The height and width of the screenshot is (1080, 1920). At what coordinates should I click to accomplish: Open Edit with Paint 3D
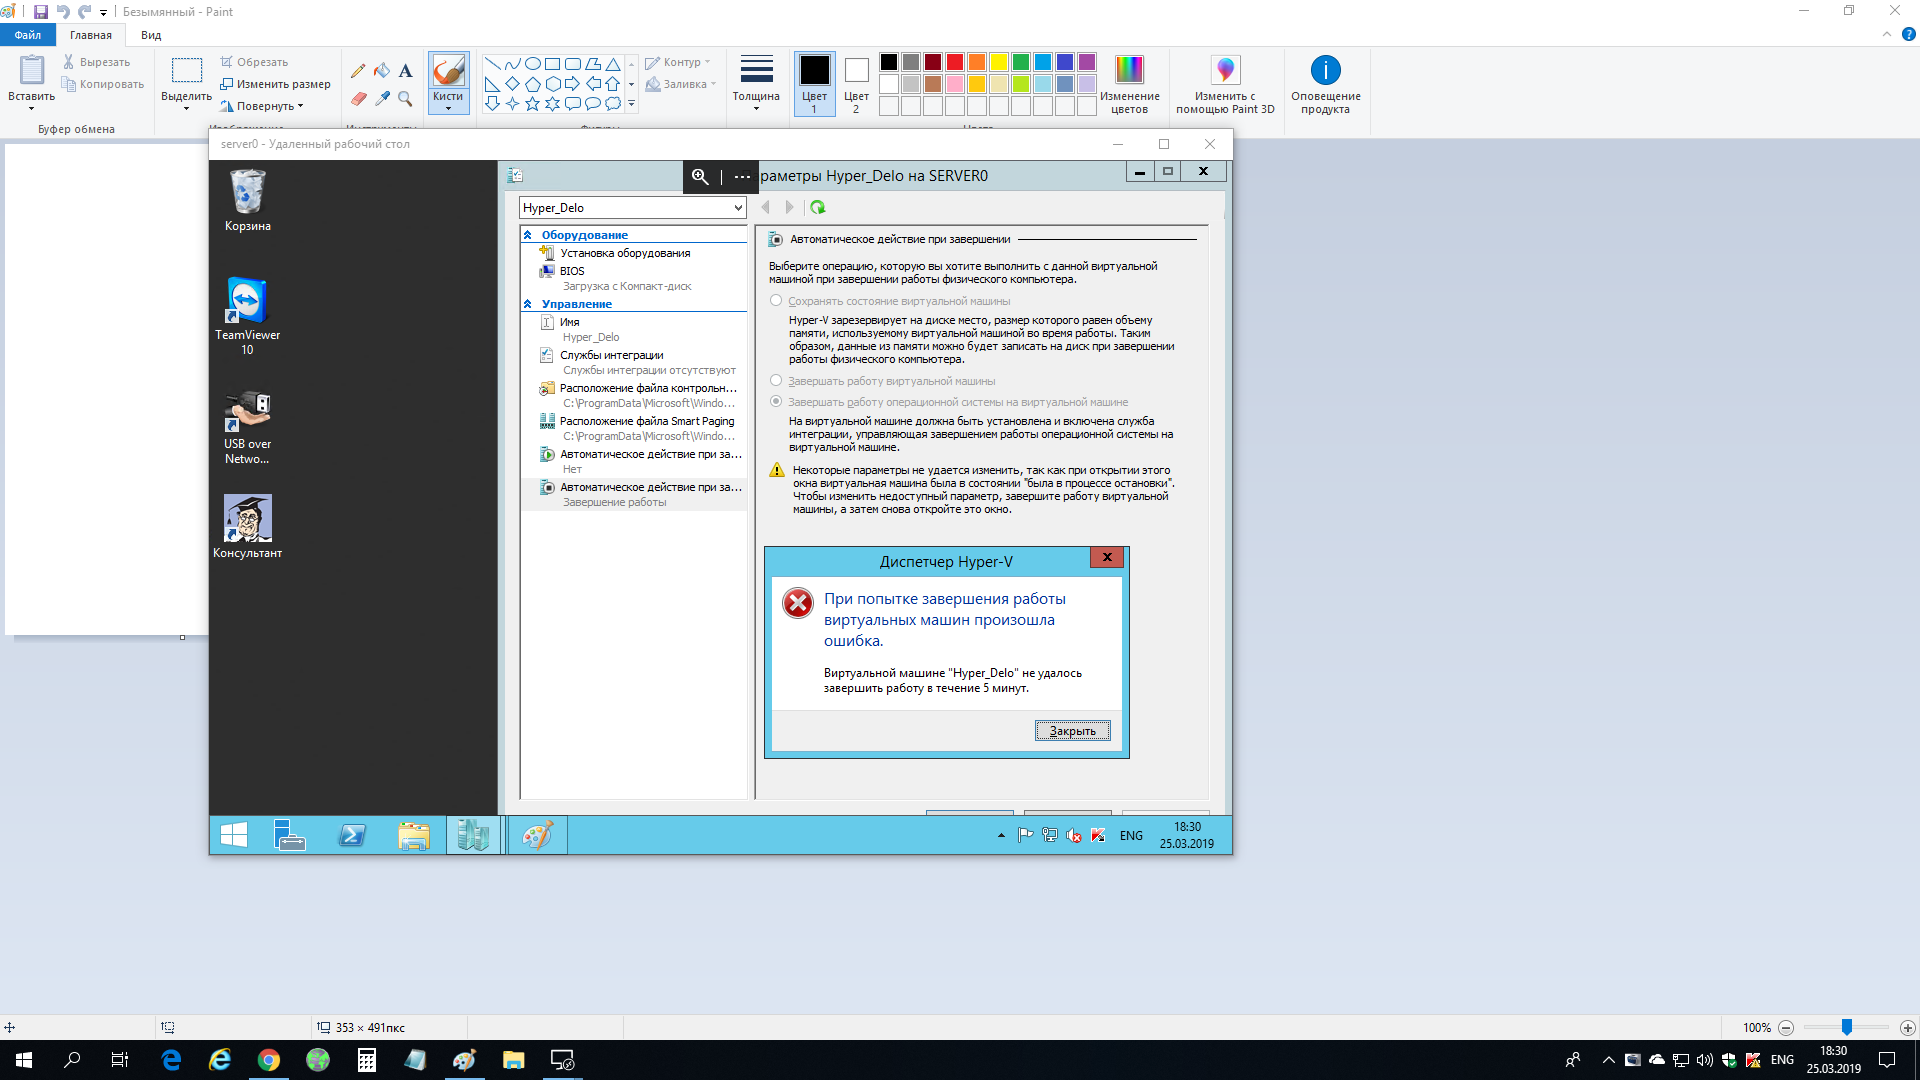click(1225, 84)
